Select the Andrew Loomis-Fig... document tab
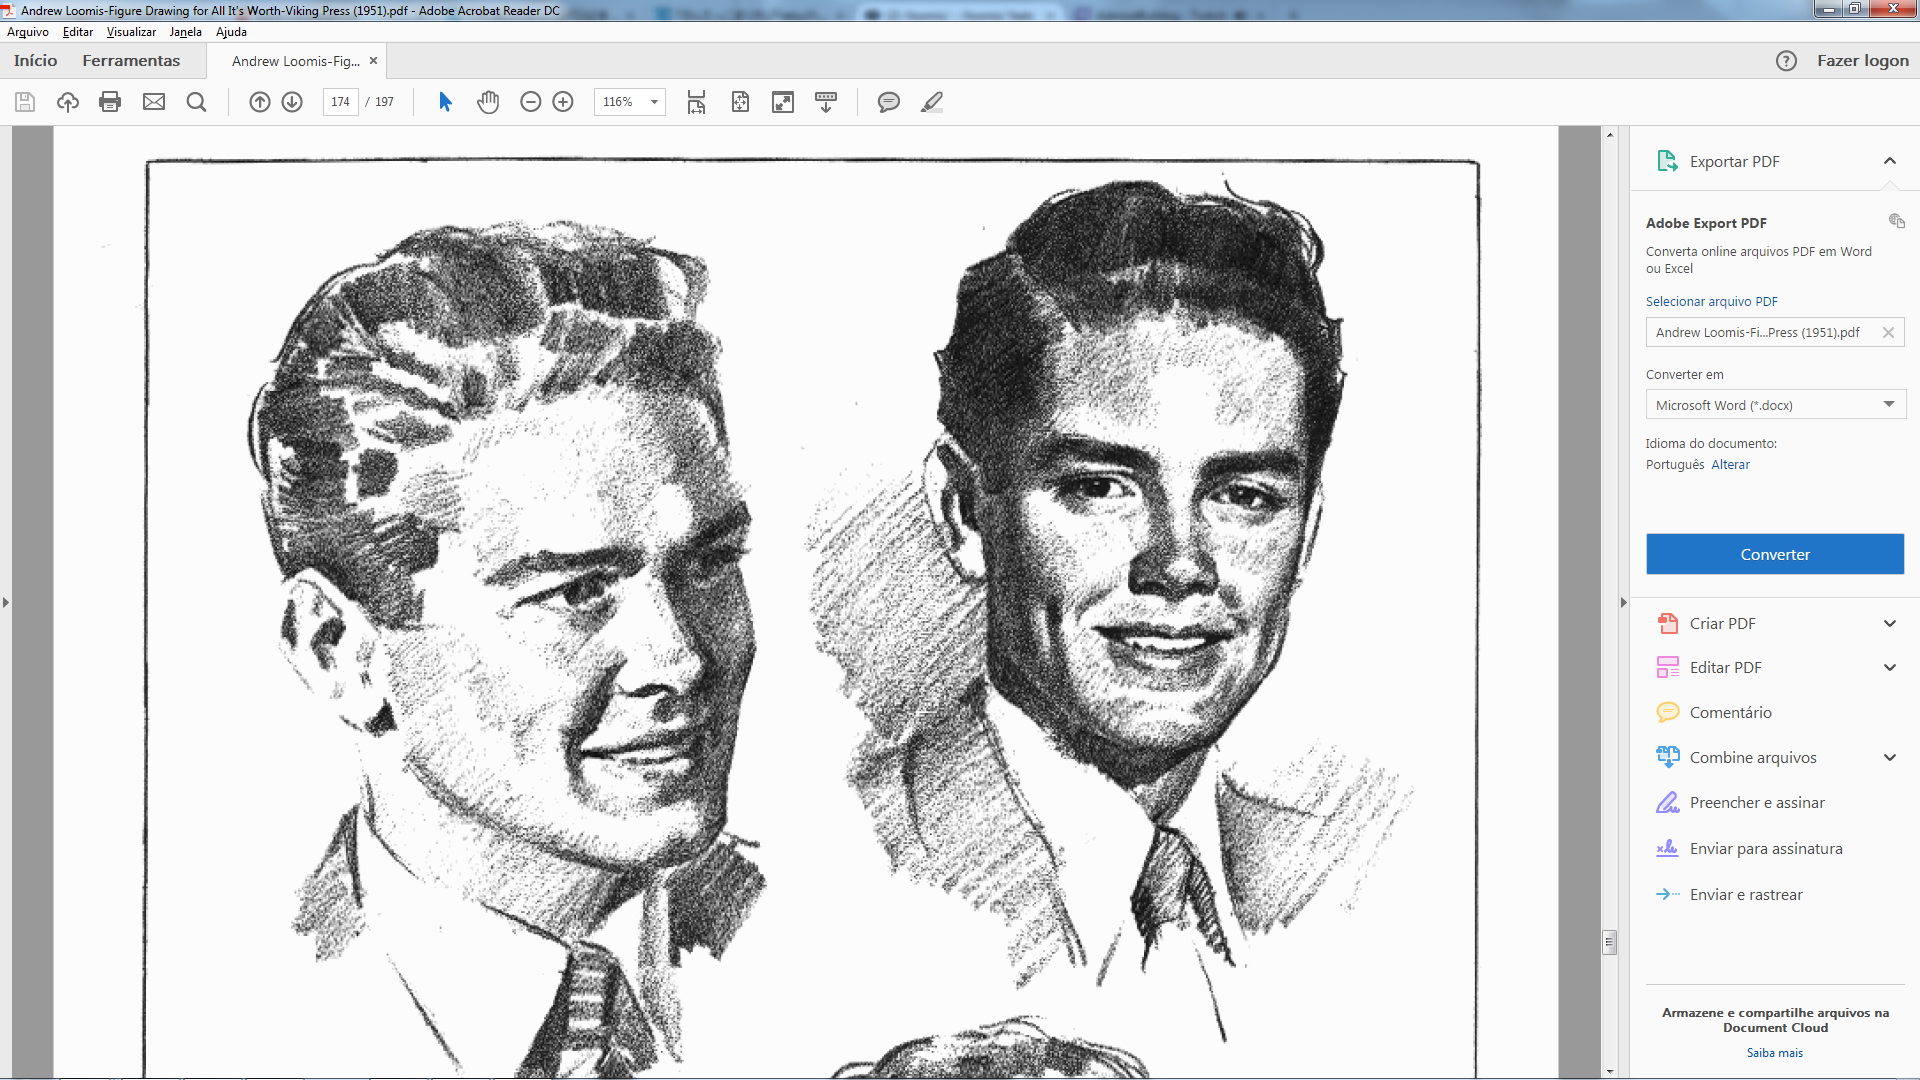This screenshot has width=1920, height=1080. pos(296,61)
